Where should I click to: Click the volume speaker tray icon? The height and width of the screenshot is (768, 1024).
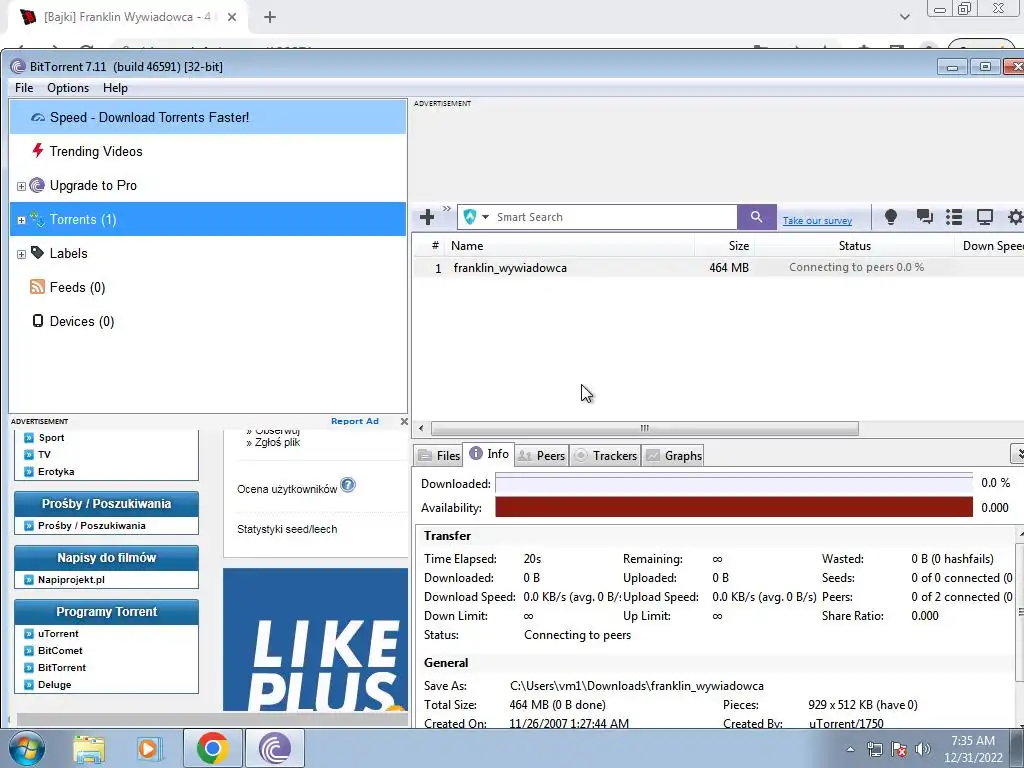click(x=923, y=749)
